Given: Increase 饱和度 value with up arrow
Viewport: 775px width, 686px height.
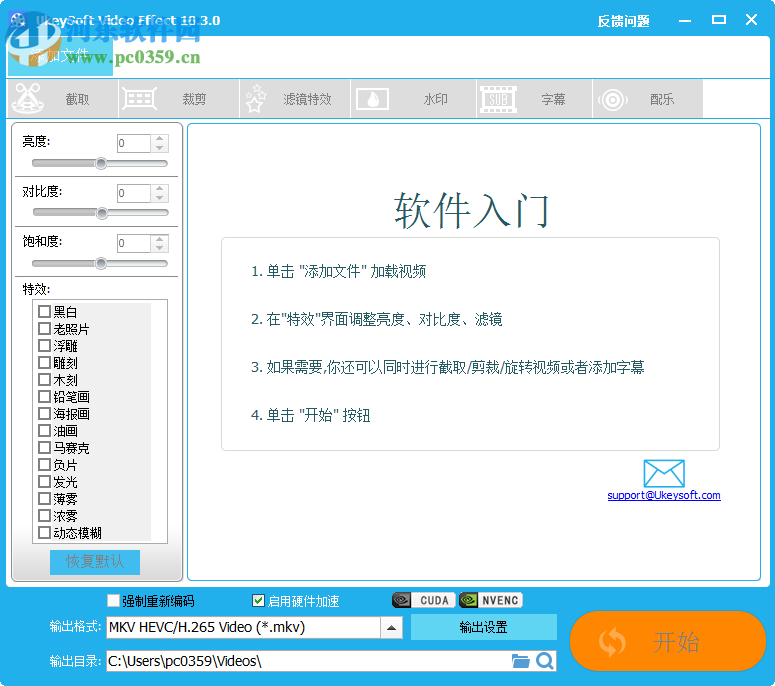Looking at the screenshot, I should click(x=160, y=239).
